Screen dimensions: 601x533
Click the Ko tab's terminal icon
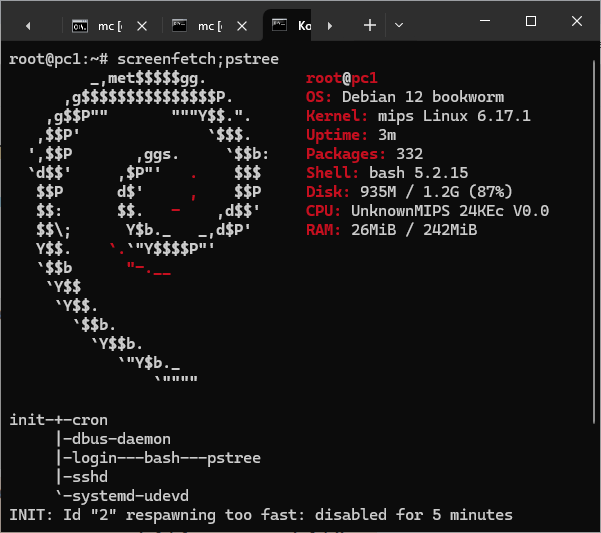[279, 25]
